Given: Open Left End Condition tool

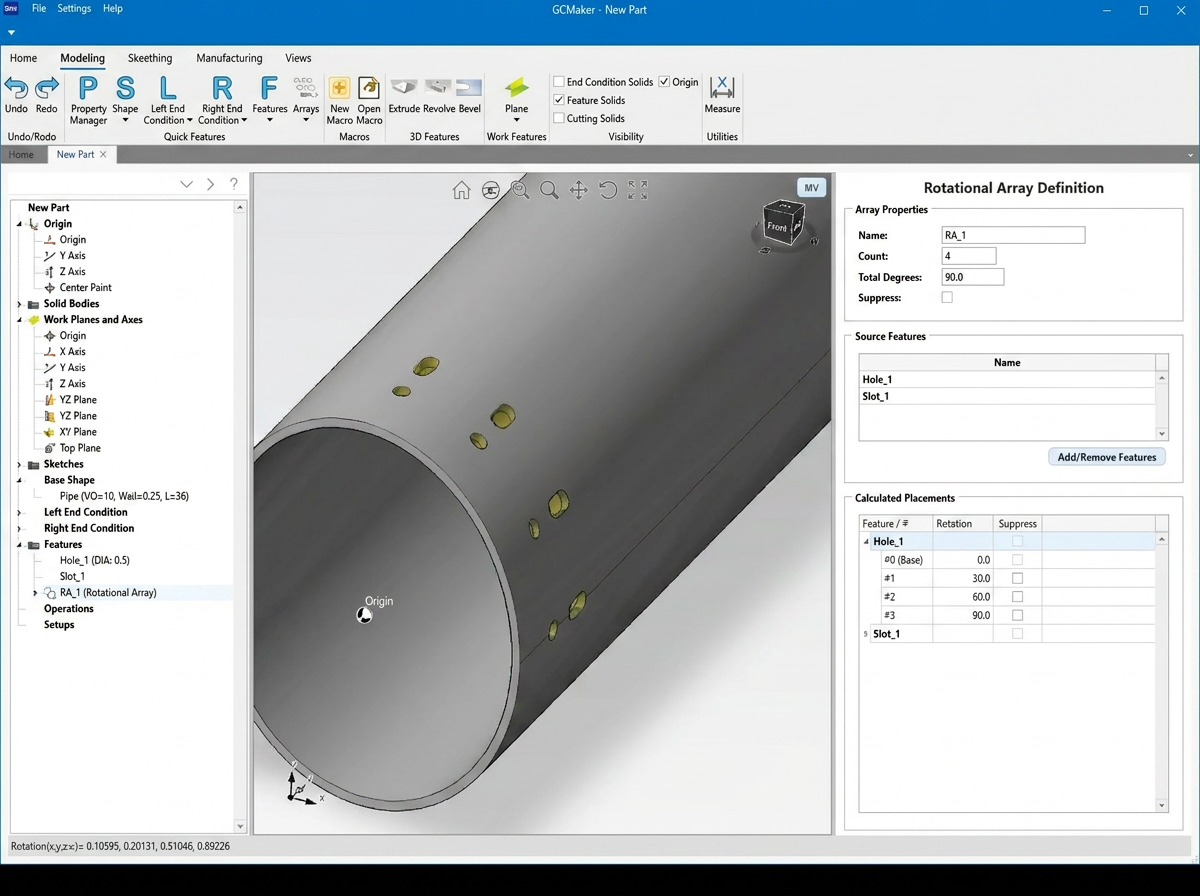Looking at the screenshot, I should point(168,99).
